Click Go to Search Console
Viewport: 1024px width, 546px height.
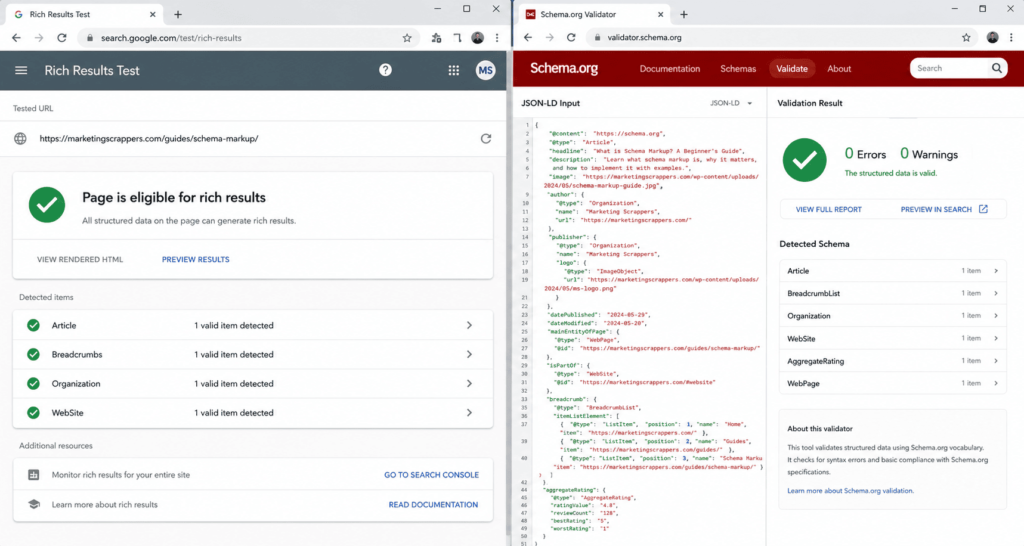[x=431, y=475]
